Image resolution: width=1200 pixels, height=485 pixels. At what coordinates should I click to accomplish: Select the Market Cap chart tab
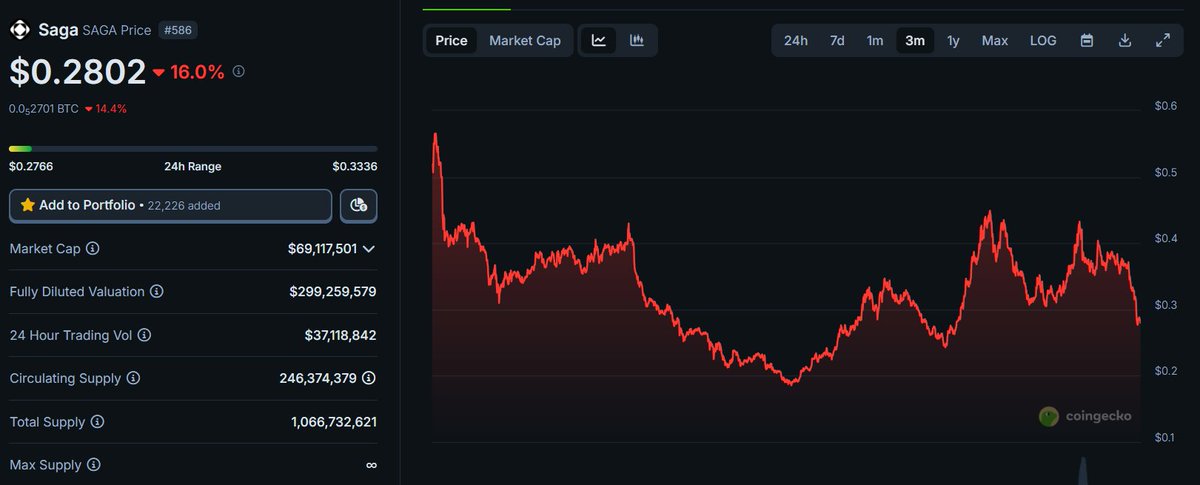point(525,41)
